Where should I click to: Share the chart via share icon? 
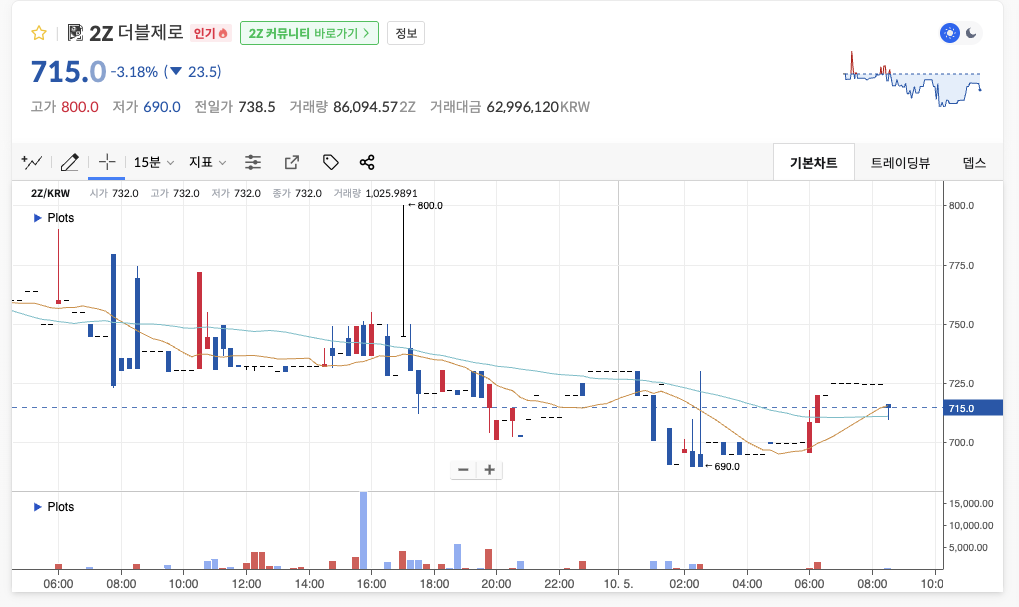[x=367, y=162]
